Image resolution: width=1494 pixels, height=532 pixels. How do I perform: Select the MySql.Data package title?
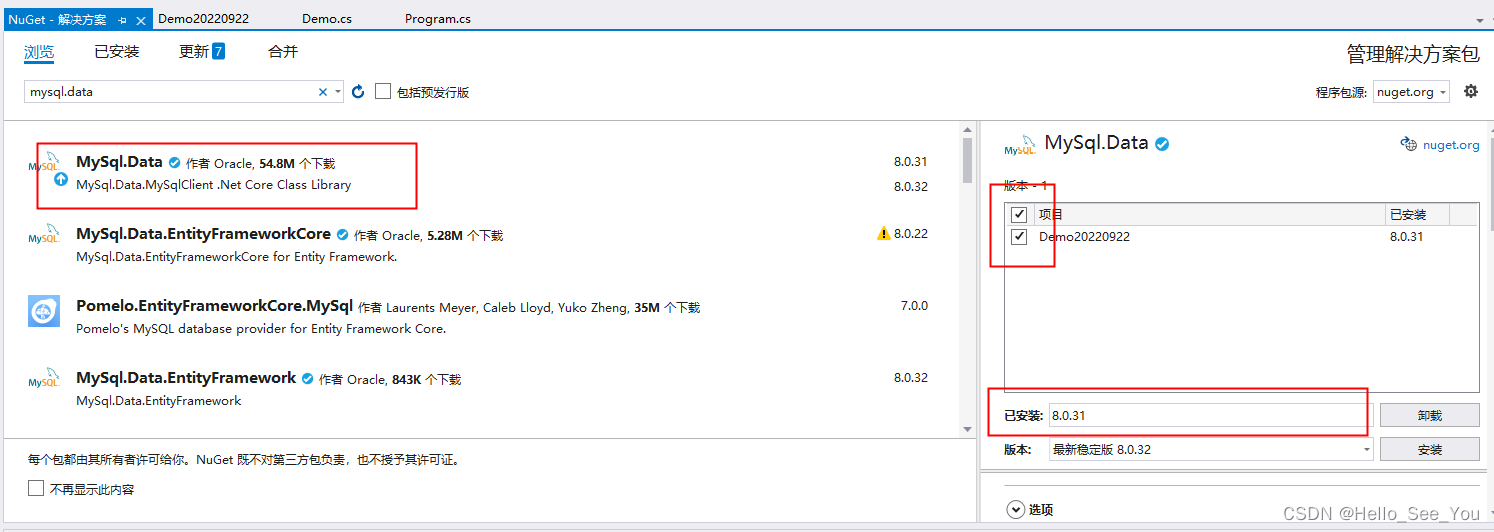[119, 161]
